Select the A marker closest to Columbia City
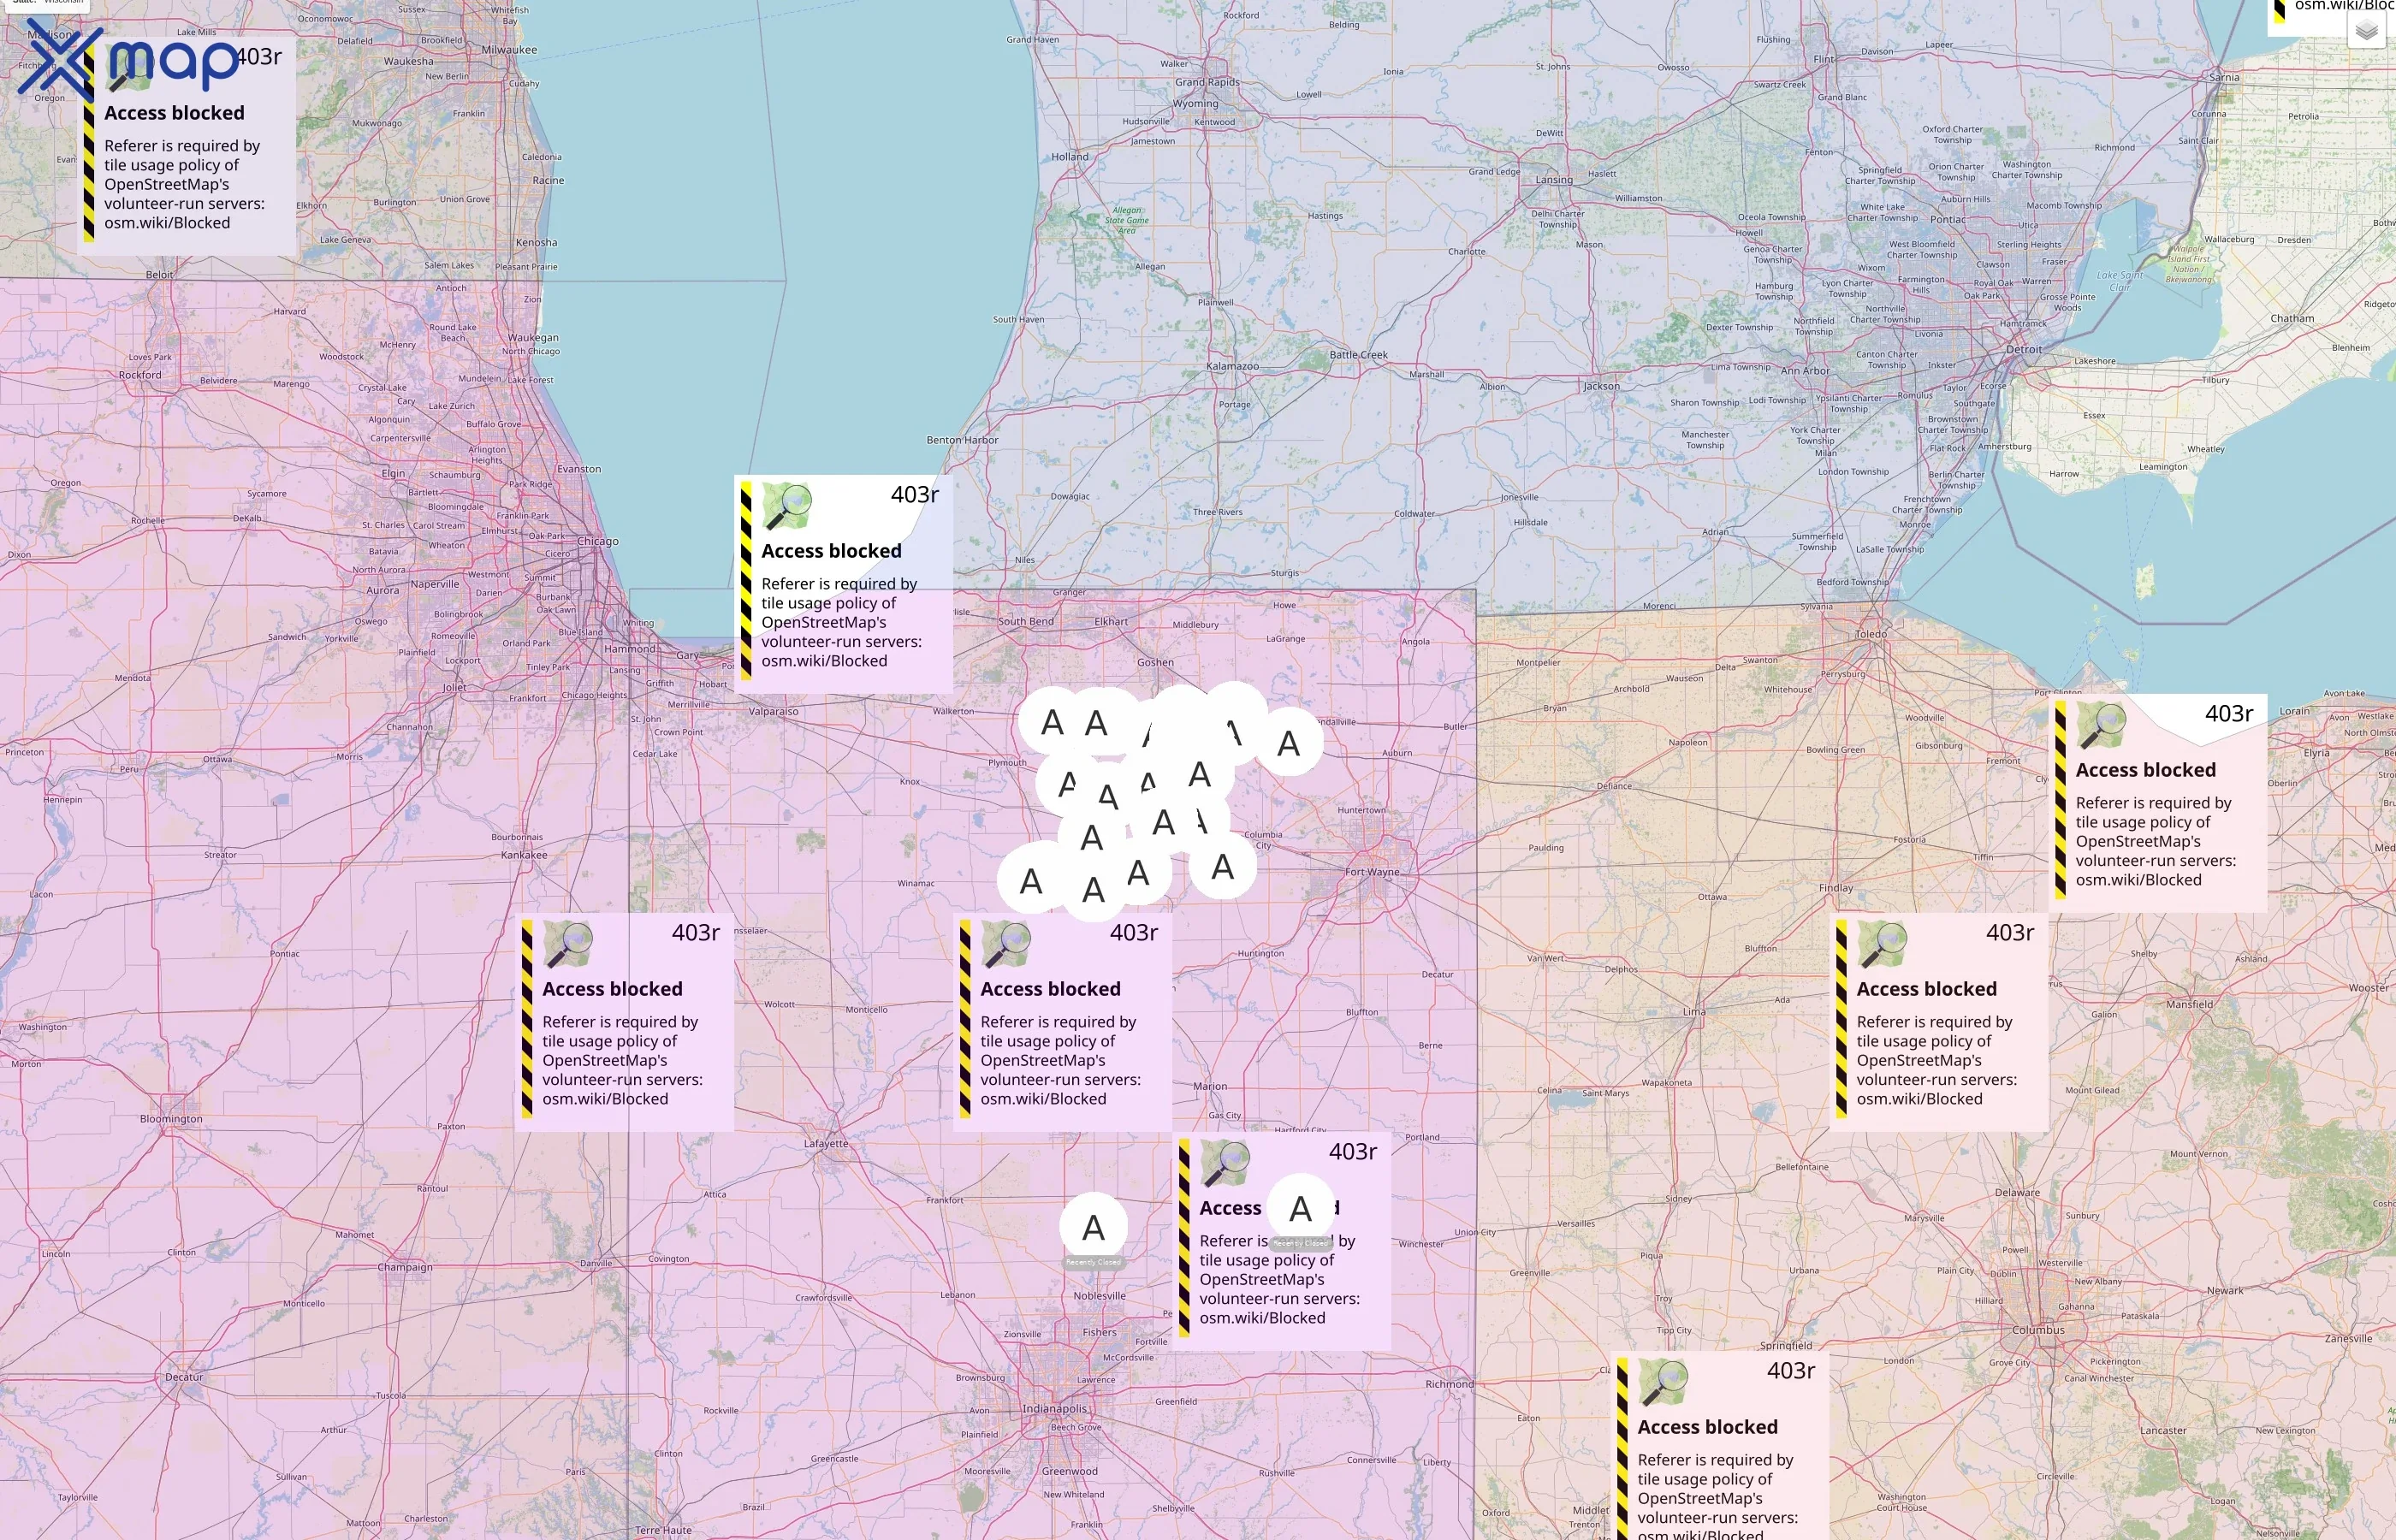The height and width of the screenshot is (1540, 2396). click(x=1222, y=866)
